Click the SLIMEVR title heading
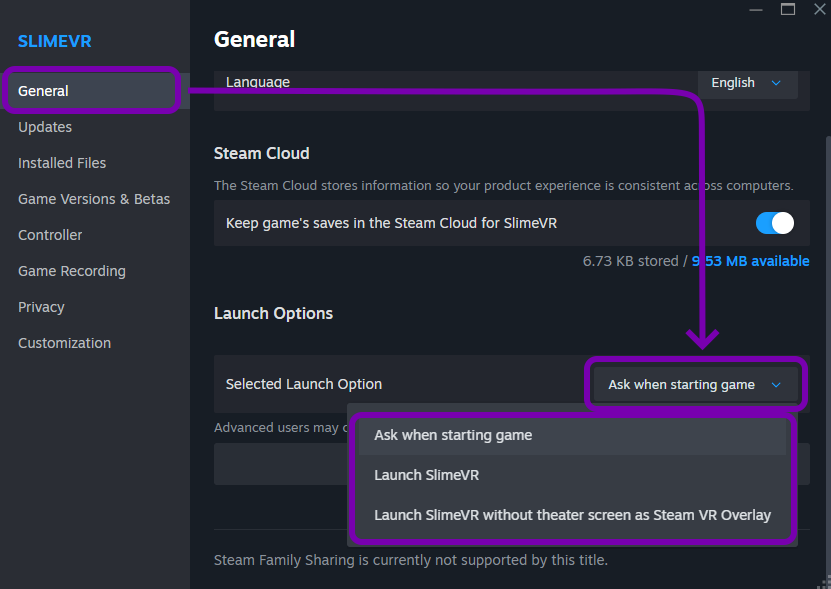 tap(55, 41)
